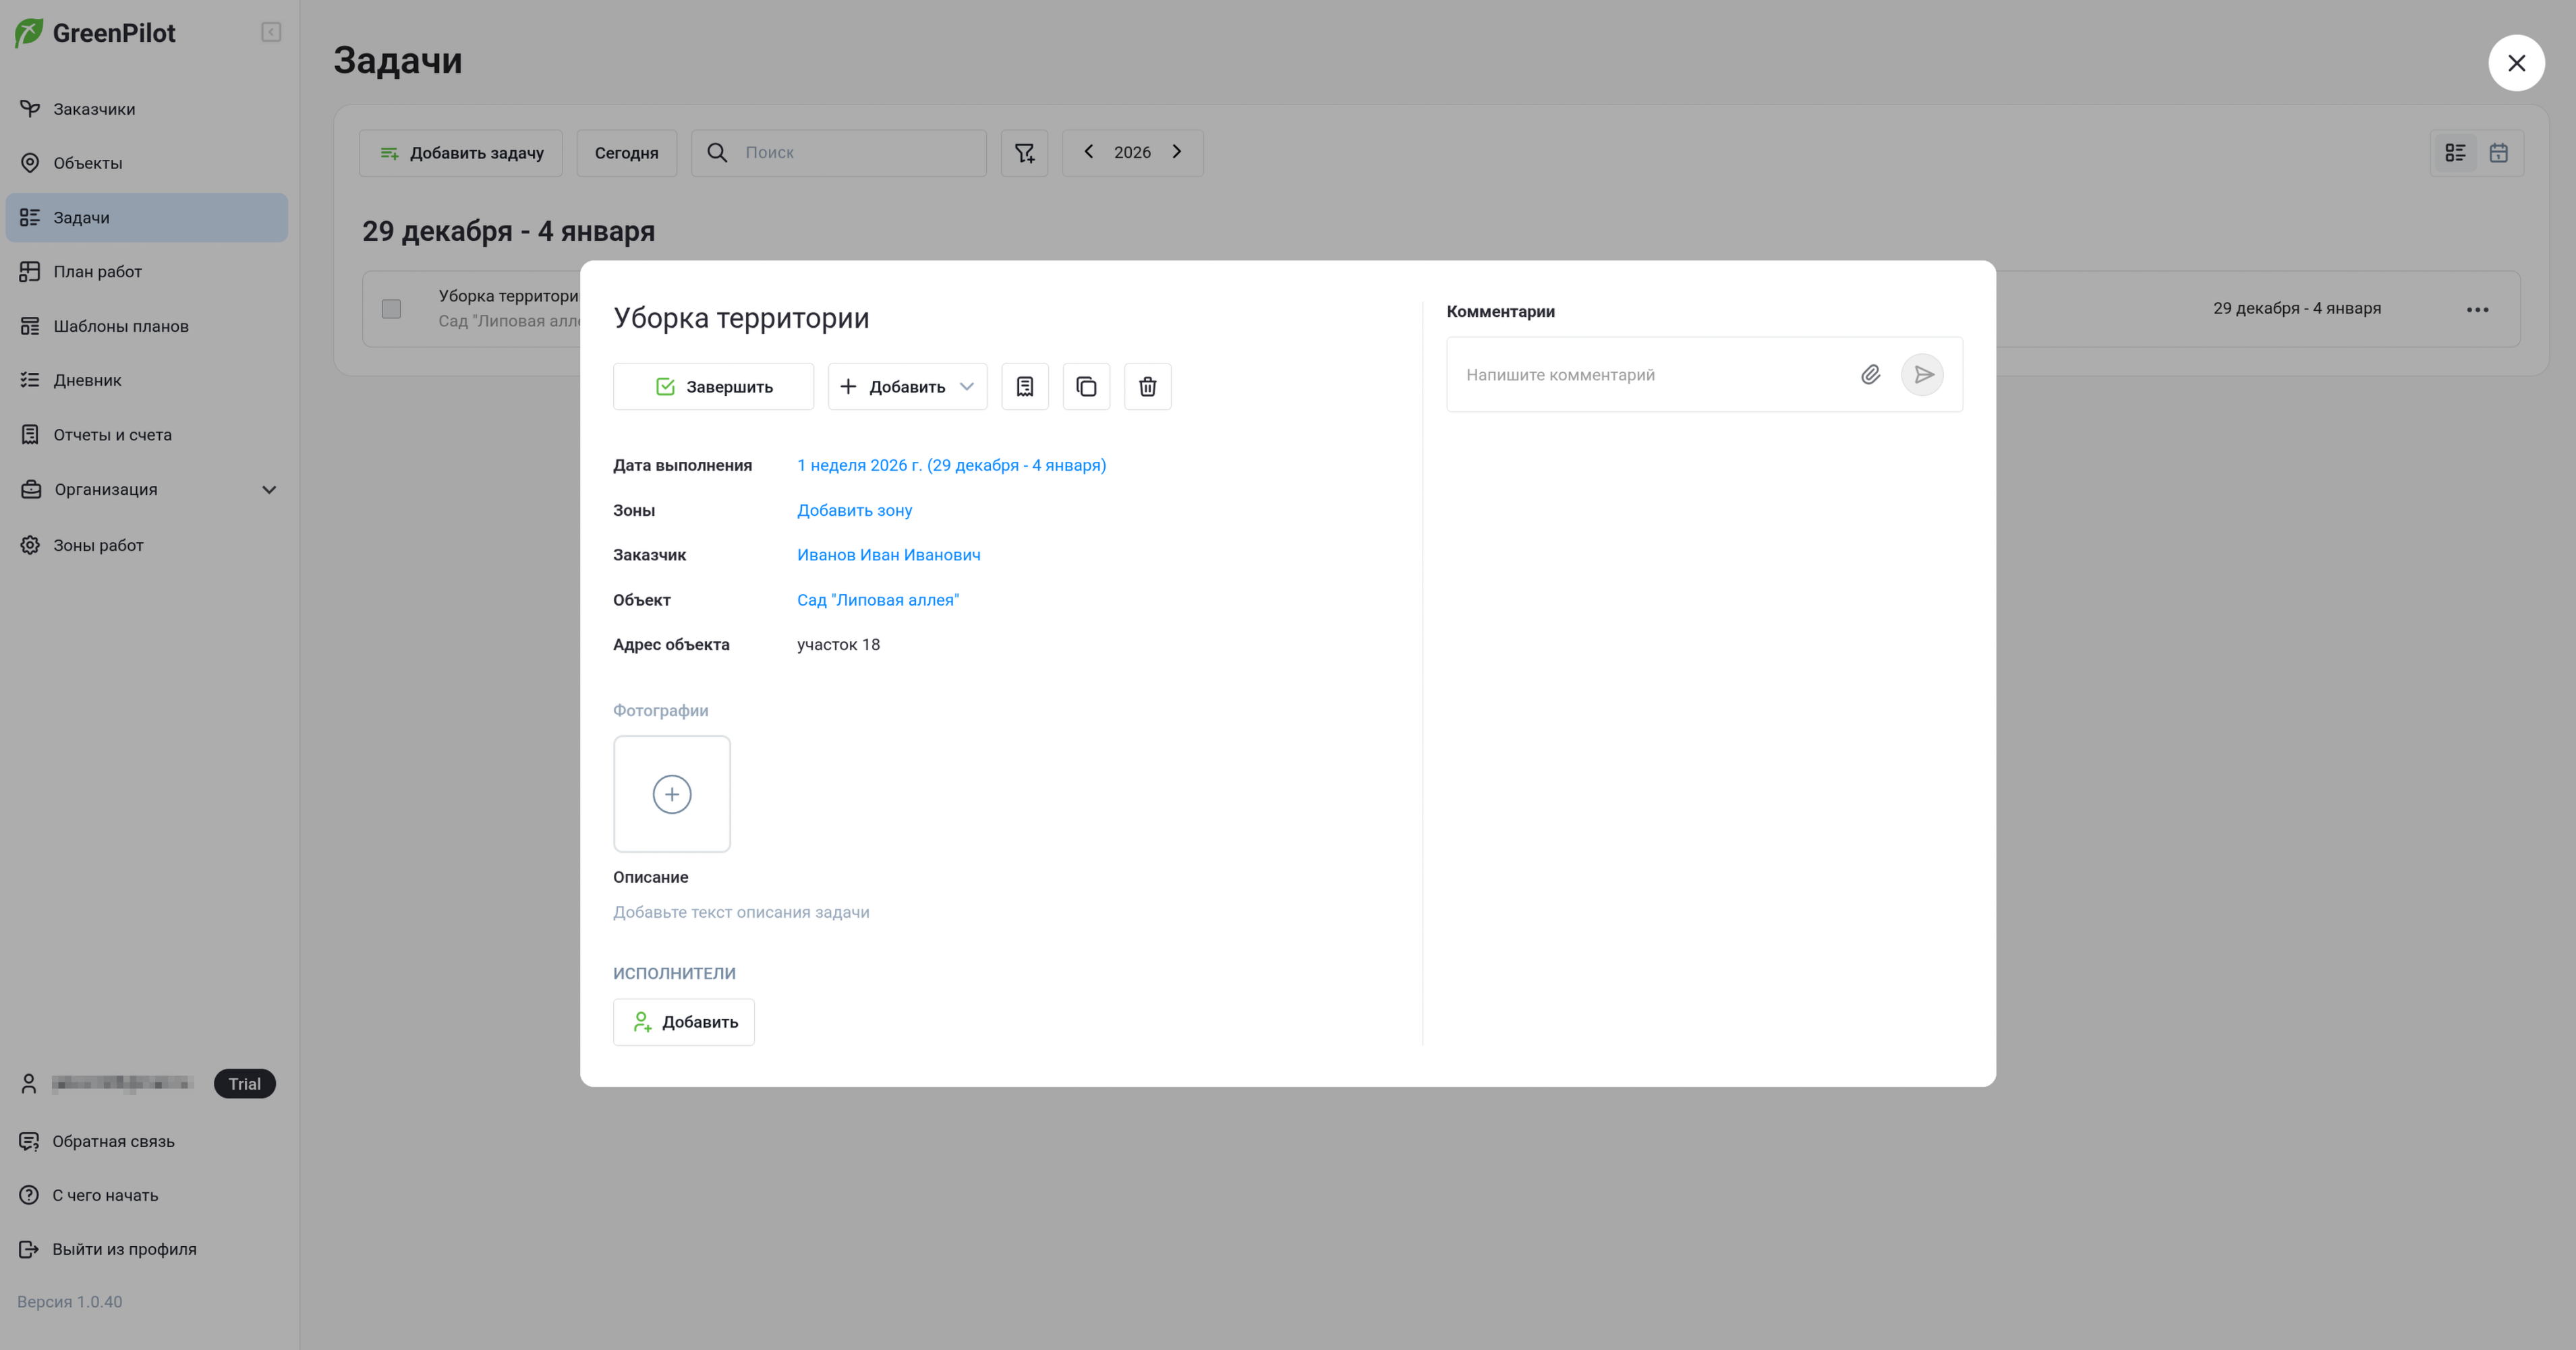This screenshot has height=1350, width=2576.
Task: Go to the next year after 2026
Action: point(1176,152)
